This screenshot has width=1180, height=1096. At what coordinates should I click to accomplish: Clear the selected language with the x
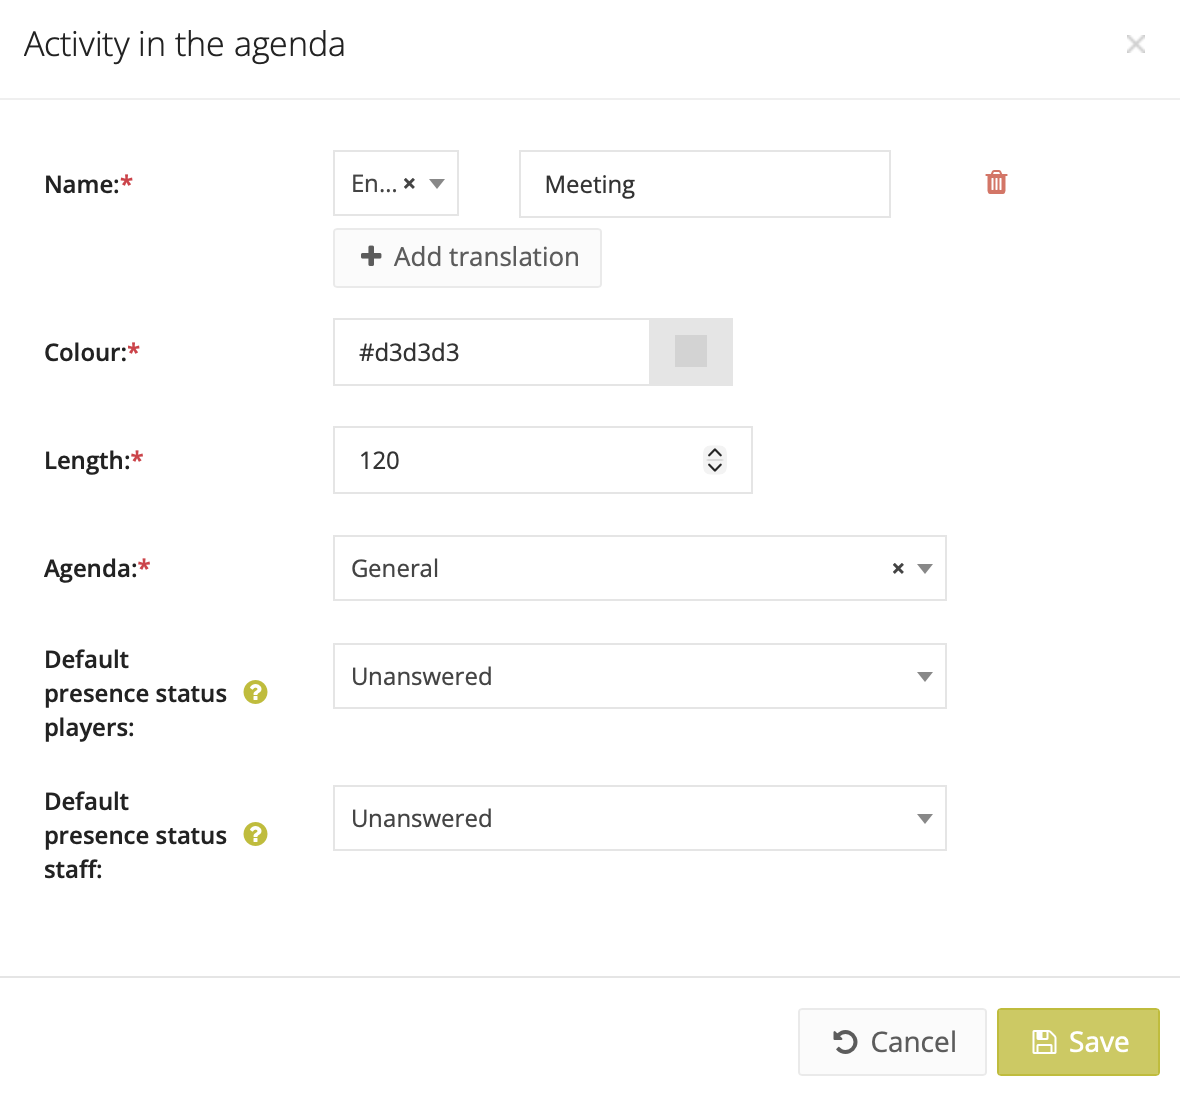[x=409, y=184]
